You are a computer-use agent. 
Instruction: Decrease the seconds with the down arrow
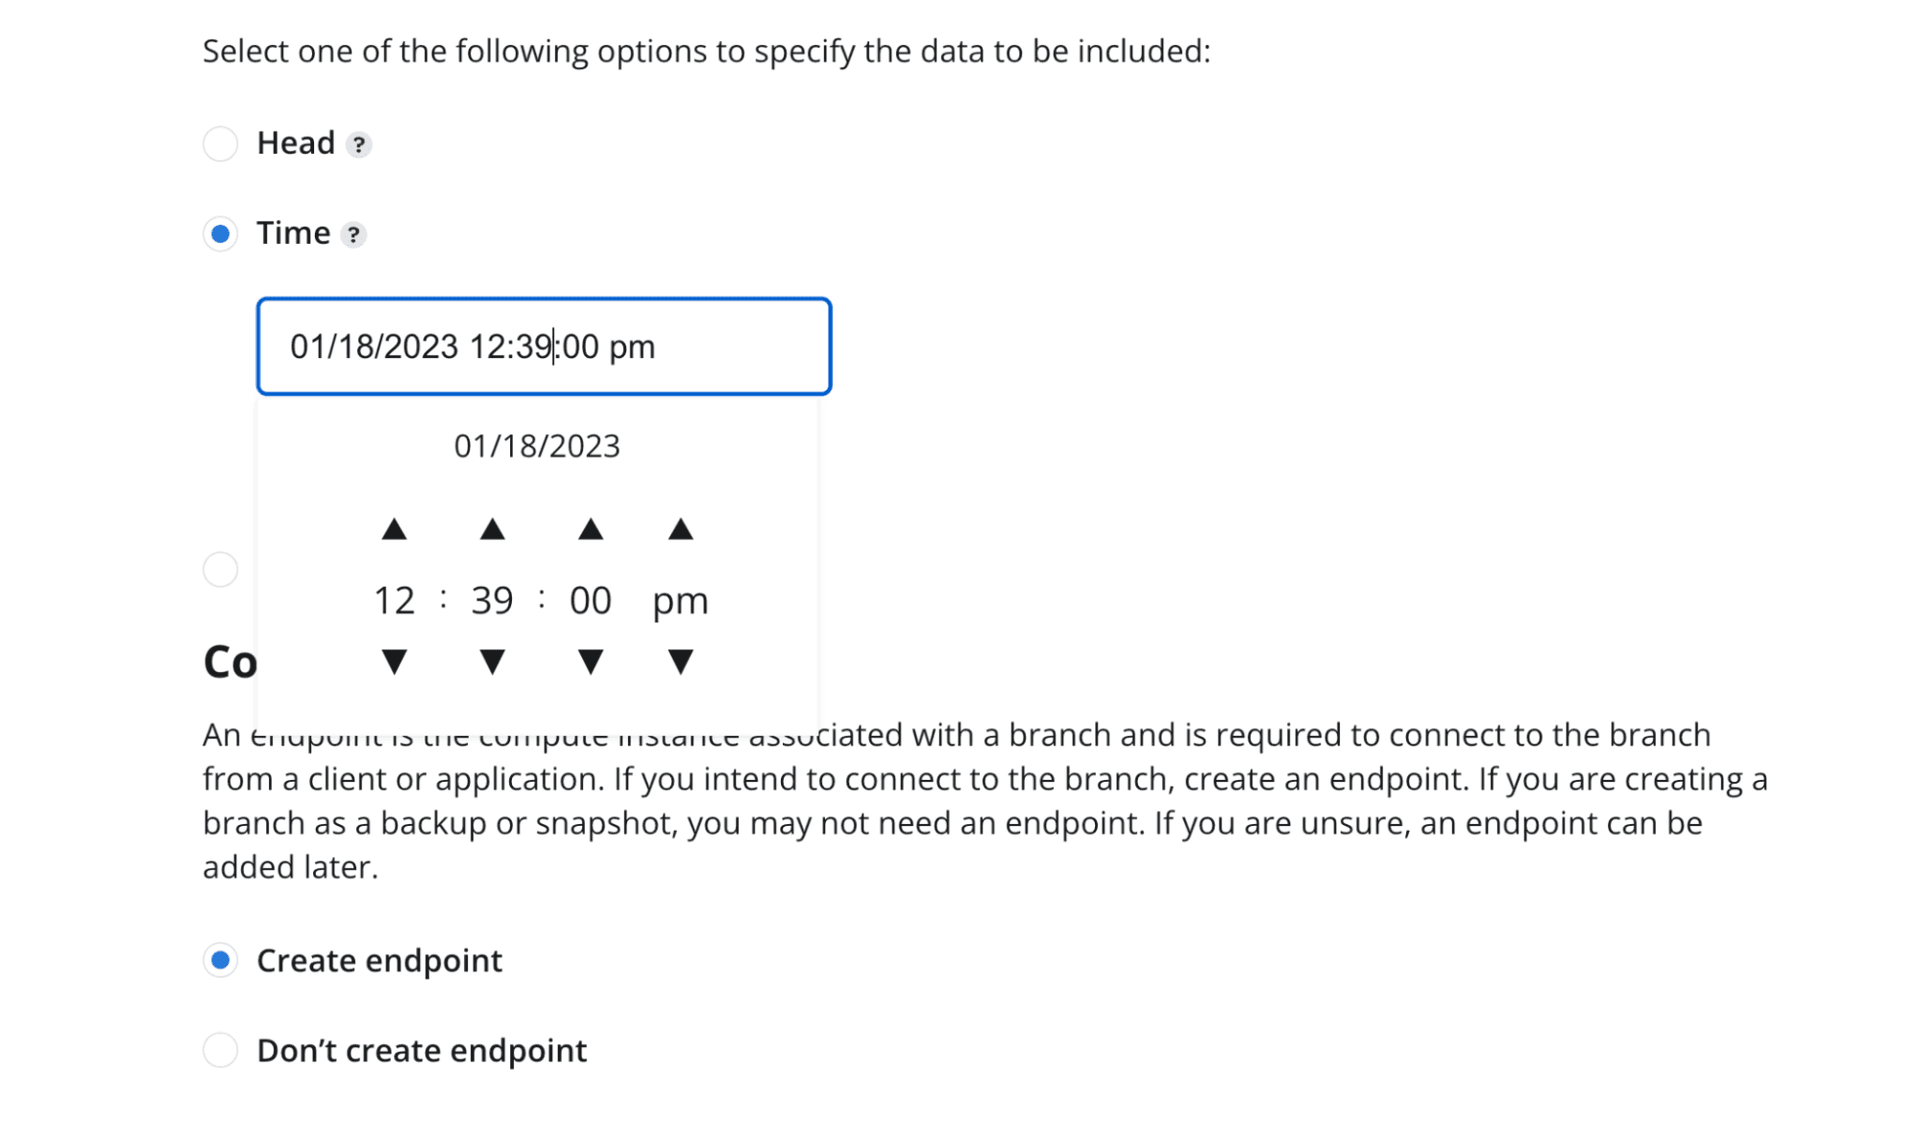[590, 661]
